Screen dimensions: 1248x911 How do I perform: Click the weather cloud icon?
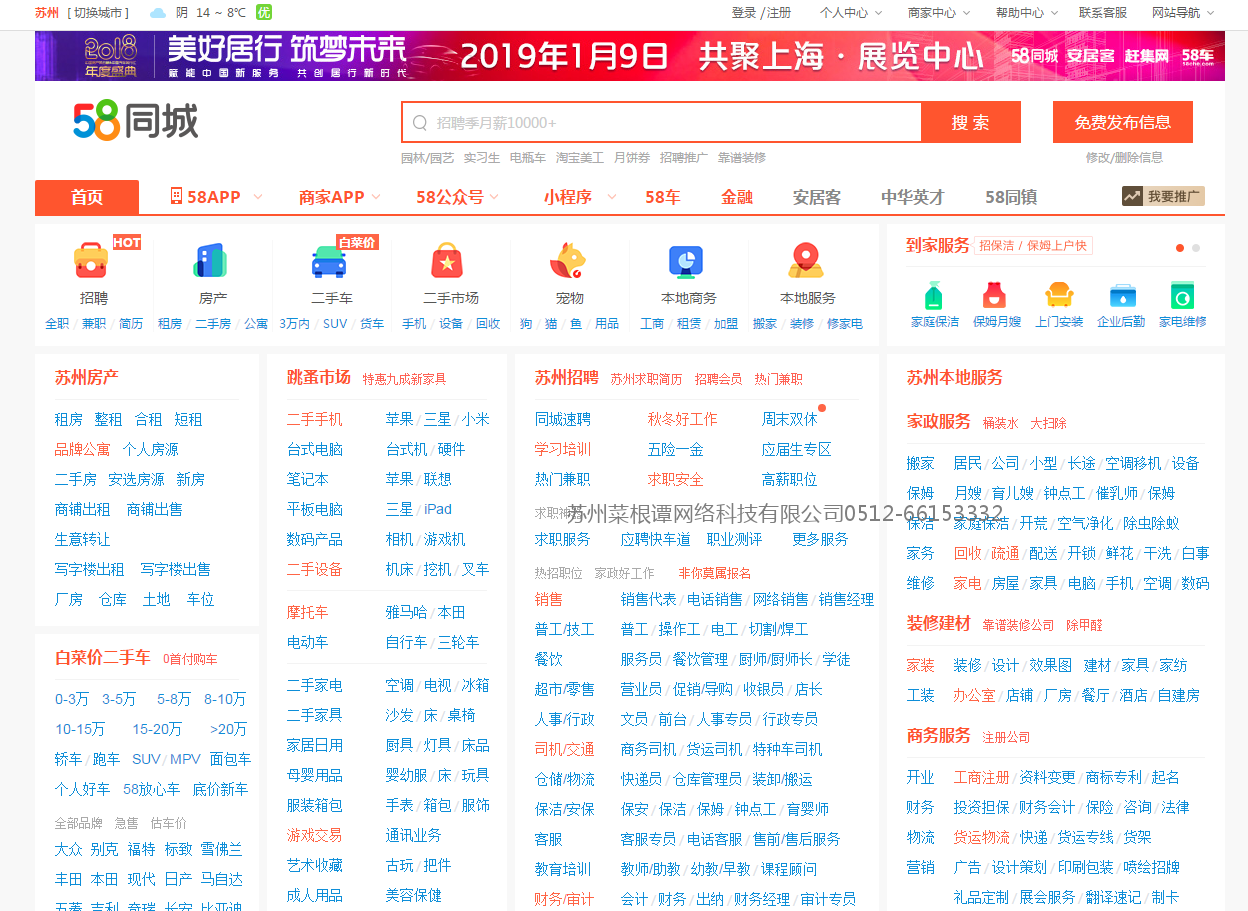click(158, 13)
